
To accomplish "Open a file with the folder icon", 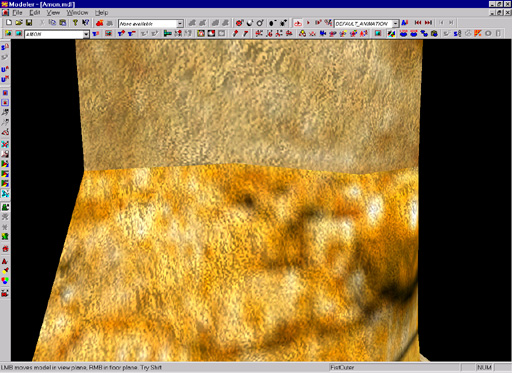I will pos(19,23).
